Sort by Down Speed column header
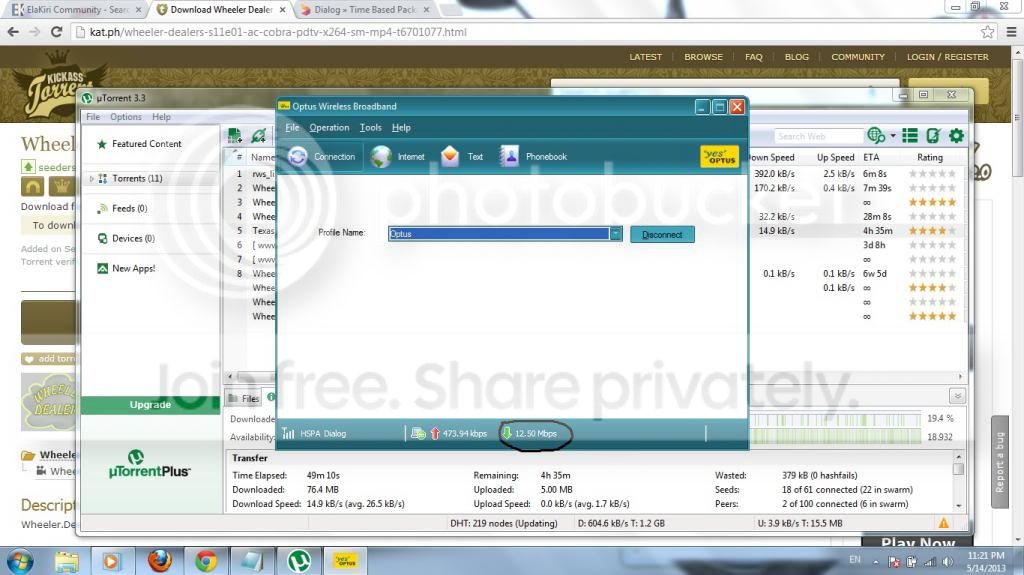 coord(771,157)
